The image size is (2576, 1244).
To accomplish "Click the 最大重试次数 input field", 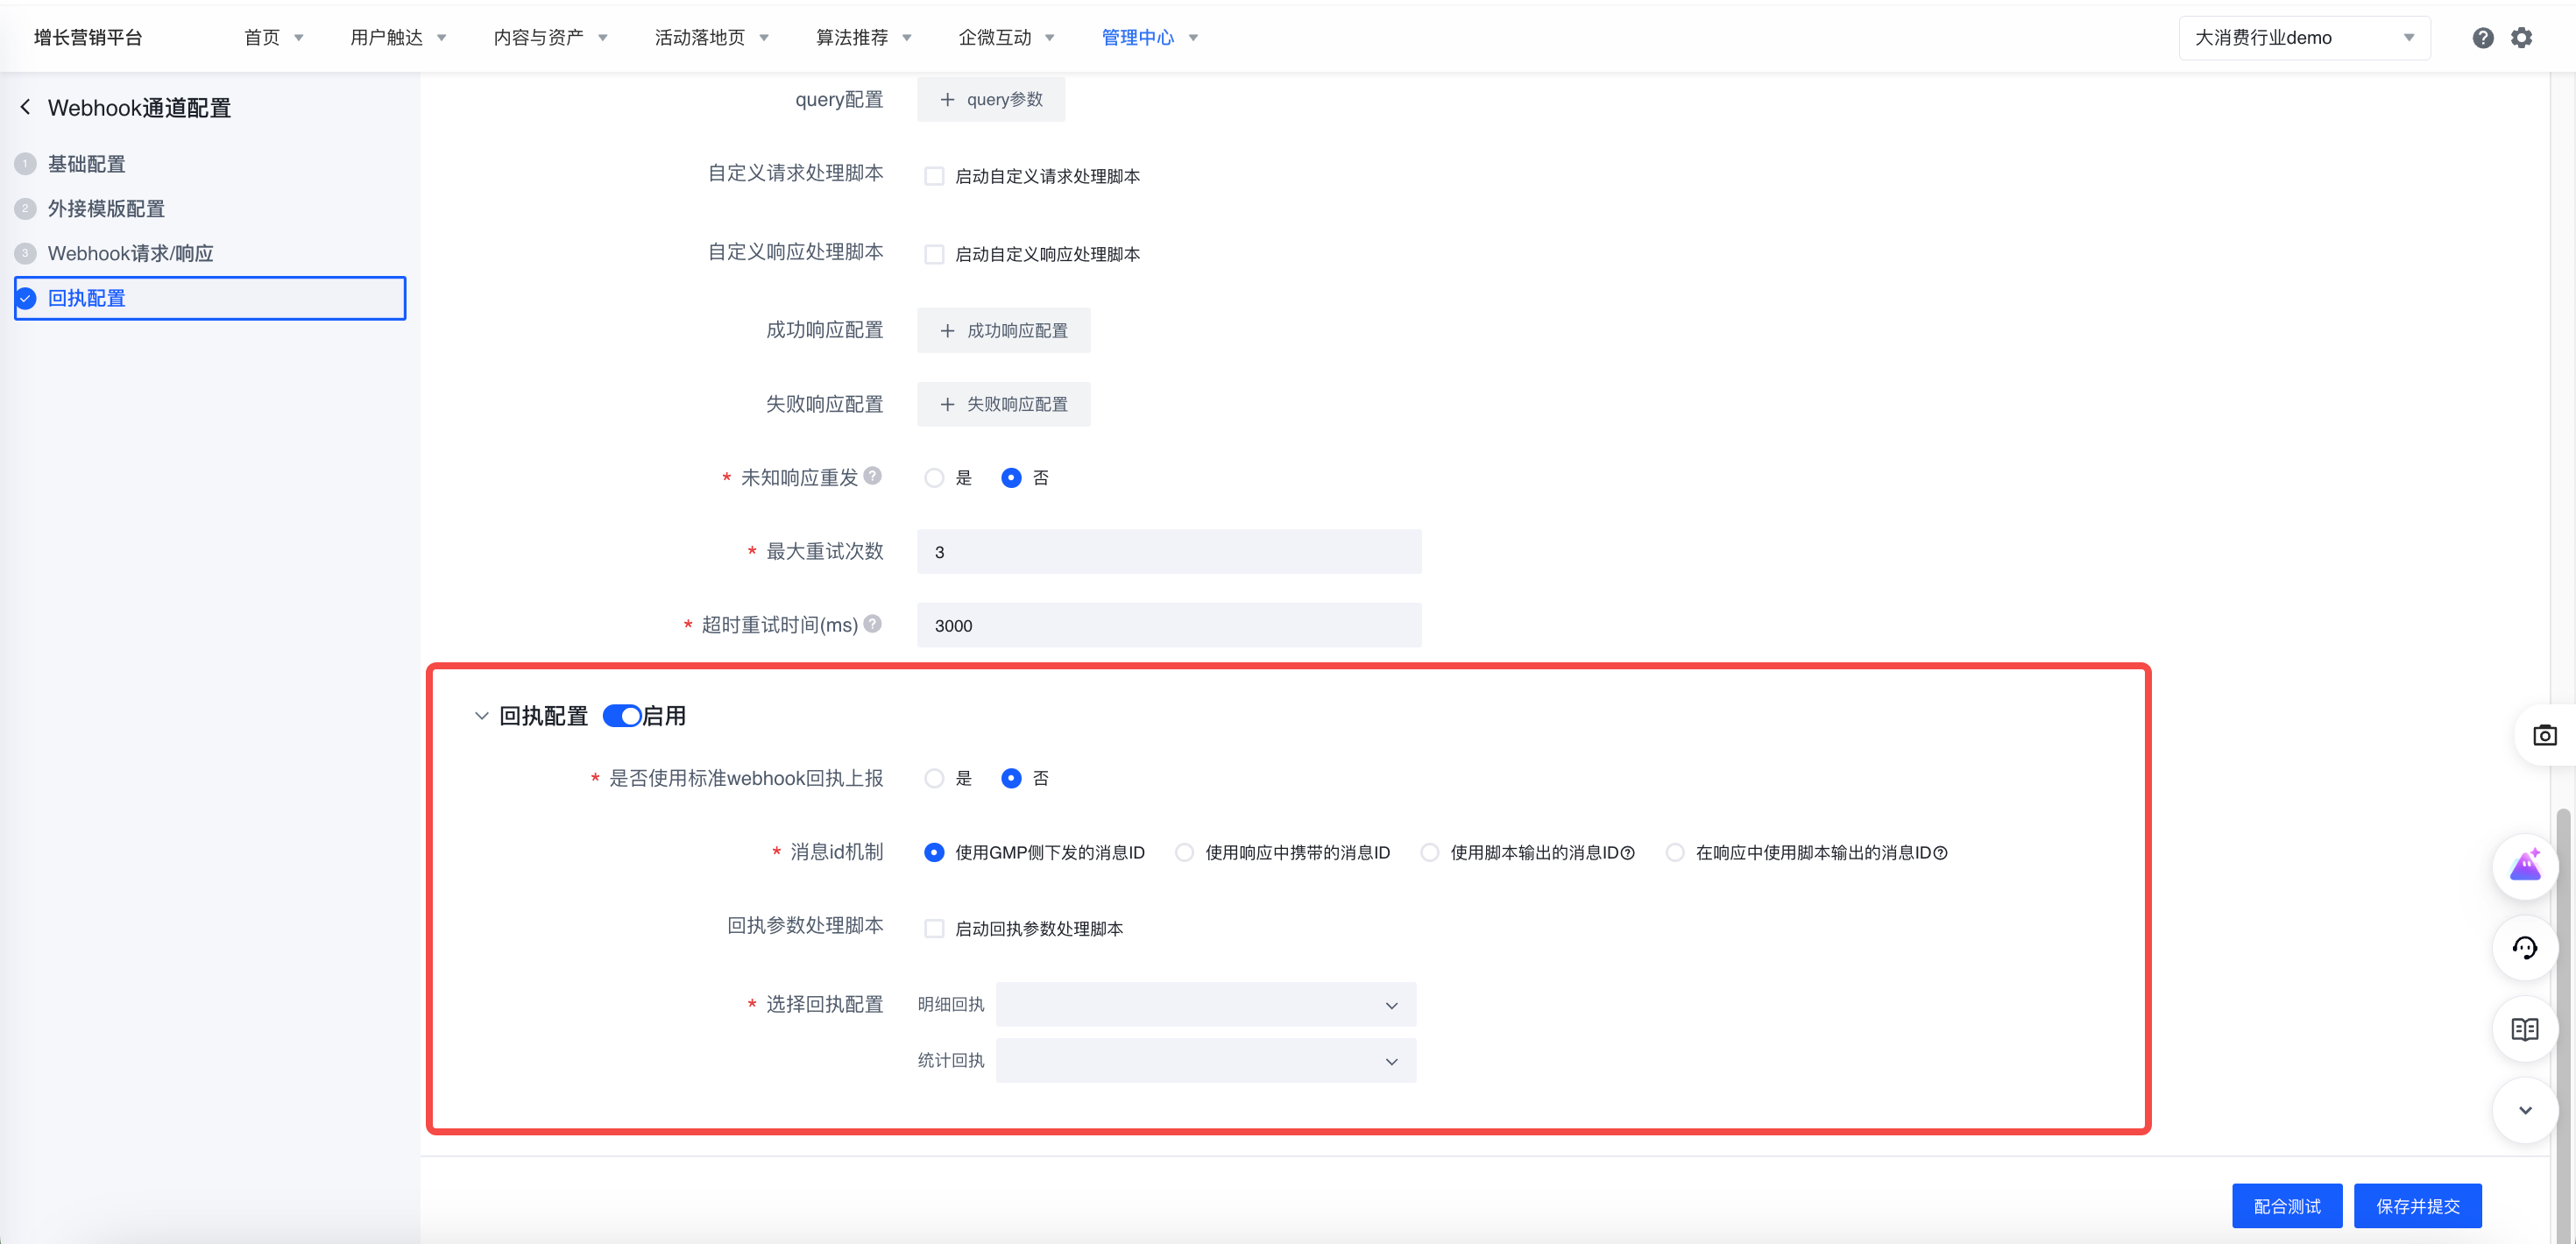I will click(x=1169, y=552).
